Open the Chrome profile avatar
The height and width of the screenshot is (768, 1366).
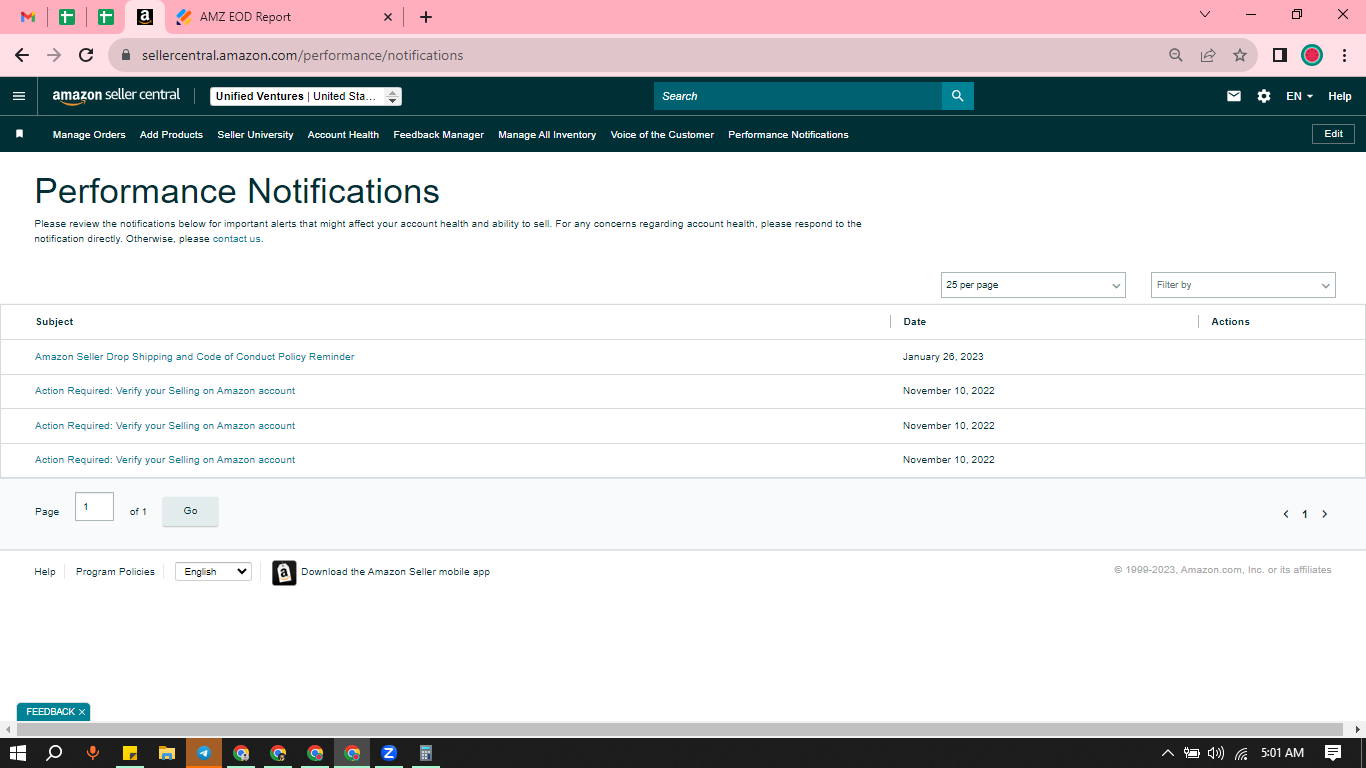1312,55
